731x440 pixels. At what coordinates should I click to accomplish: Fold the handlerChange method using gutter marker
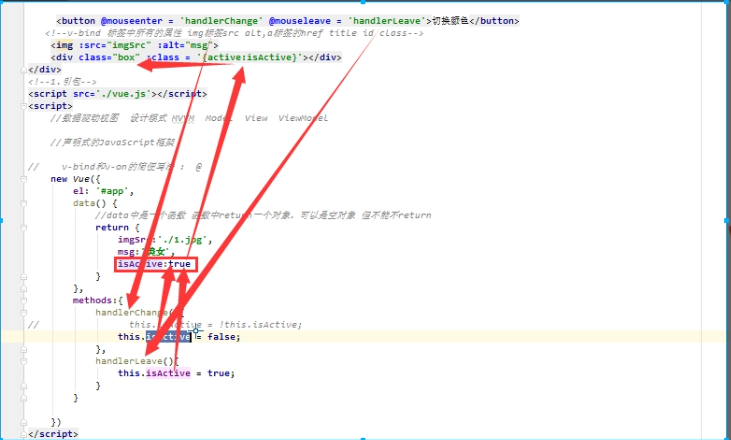(23, 313)
